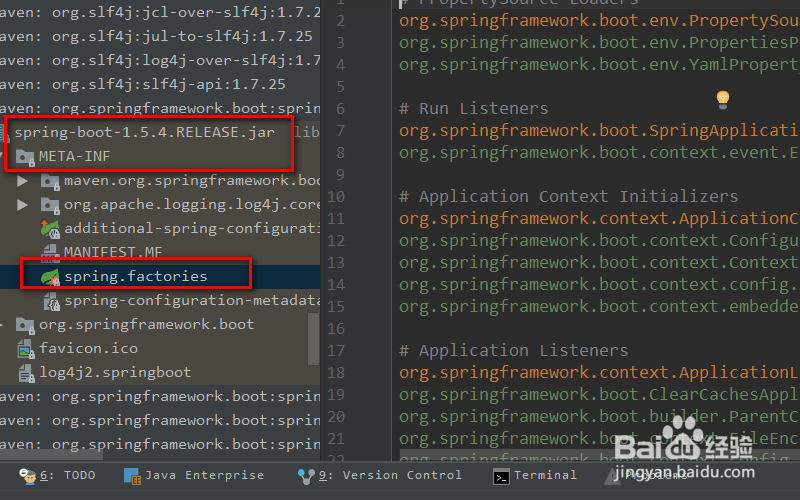The height and width of the screenshot is (500, 800).
Task: Open additional-spring-configuration metadata file
Action: pos(192,229)
